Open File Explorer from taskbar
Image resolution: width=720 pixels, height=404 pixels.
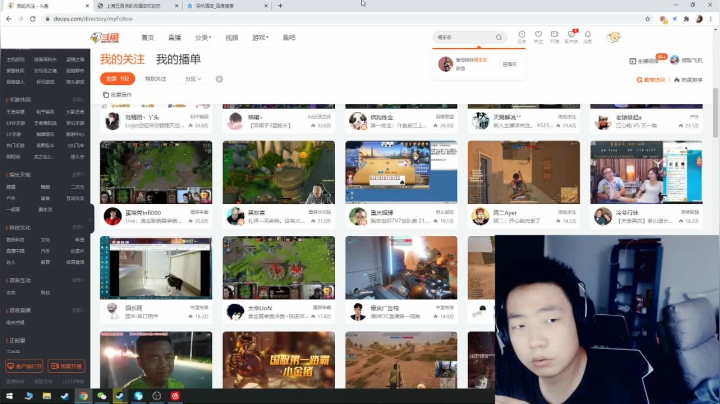46,396
